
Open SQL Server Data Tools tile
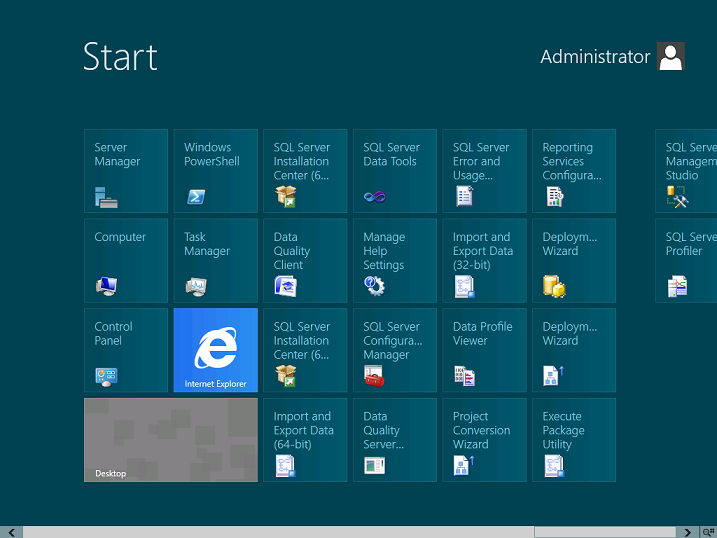[x=395, y=170]
